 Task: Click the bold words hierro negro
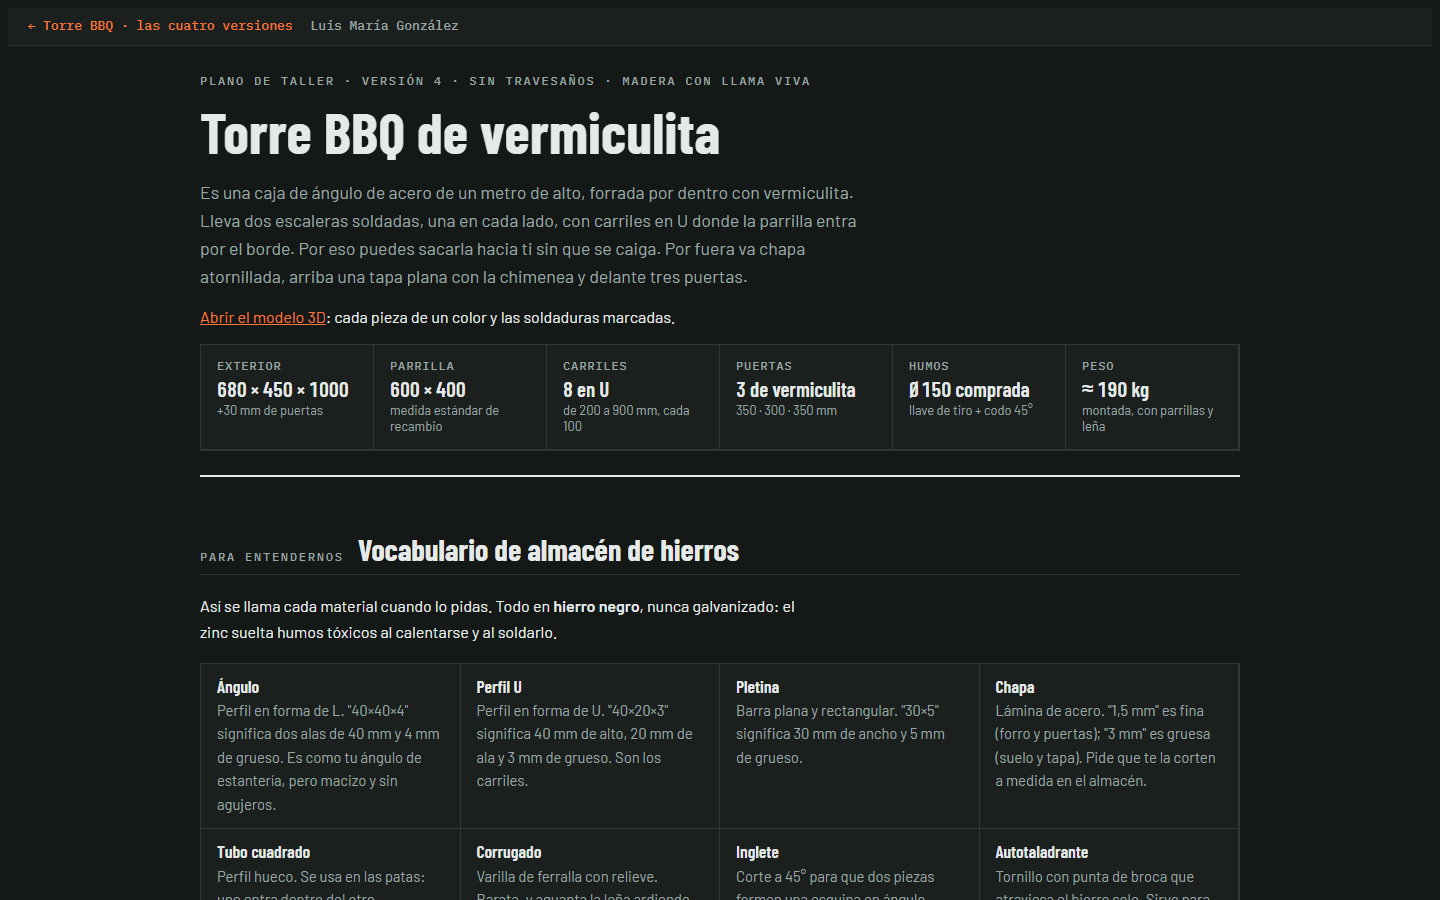[x=596, y=607]
